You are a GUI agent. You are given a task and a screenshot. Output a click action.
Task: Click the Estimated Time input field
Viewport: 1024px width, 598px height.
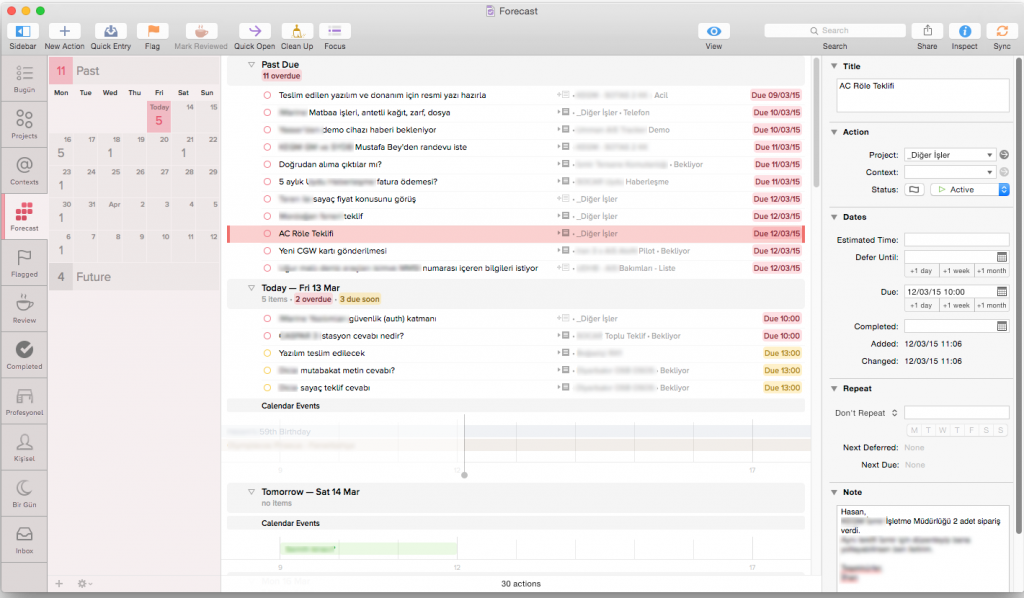coord(956,240)
